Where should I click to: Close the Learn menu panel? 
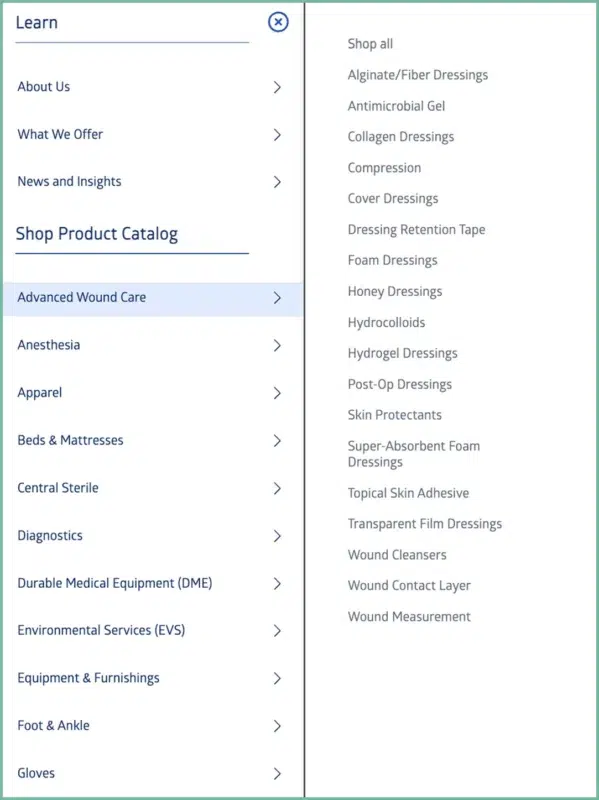[277, 22]
